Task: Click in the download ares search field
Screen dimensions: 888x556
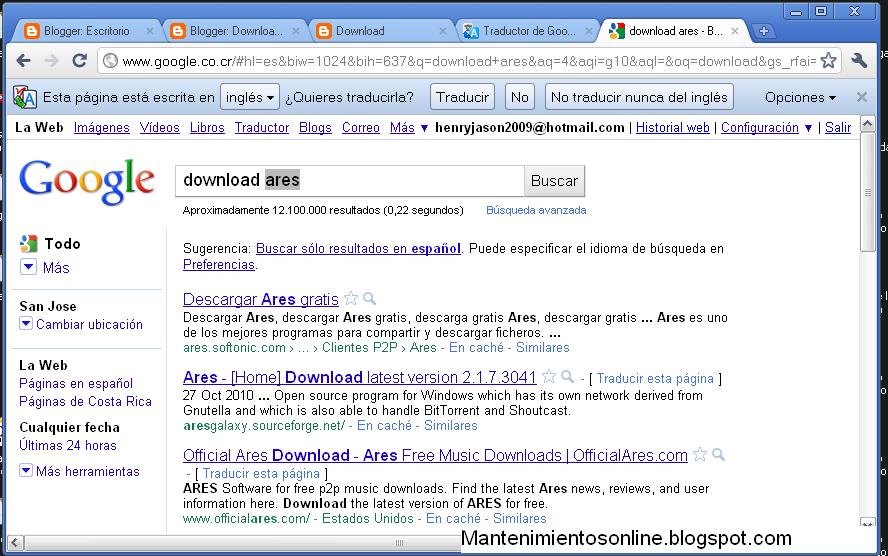Action: (350, 181)
